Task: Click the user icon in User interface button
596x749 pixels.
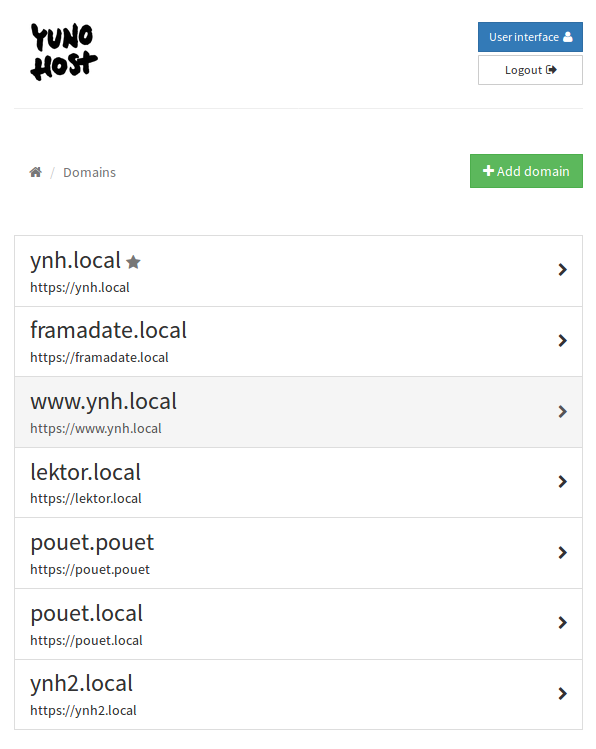Action: click(568, 37)
